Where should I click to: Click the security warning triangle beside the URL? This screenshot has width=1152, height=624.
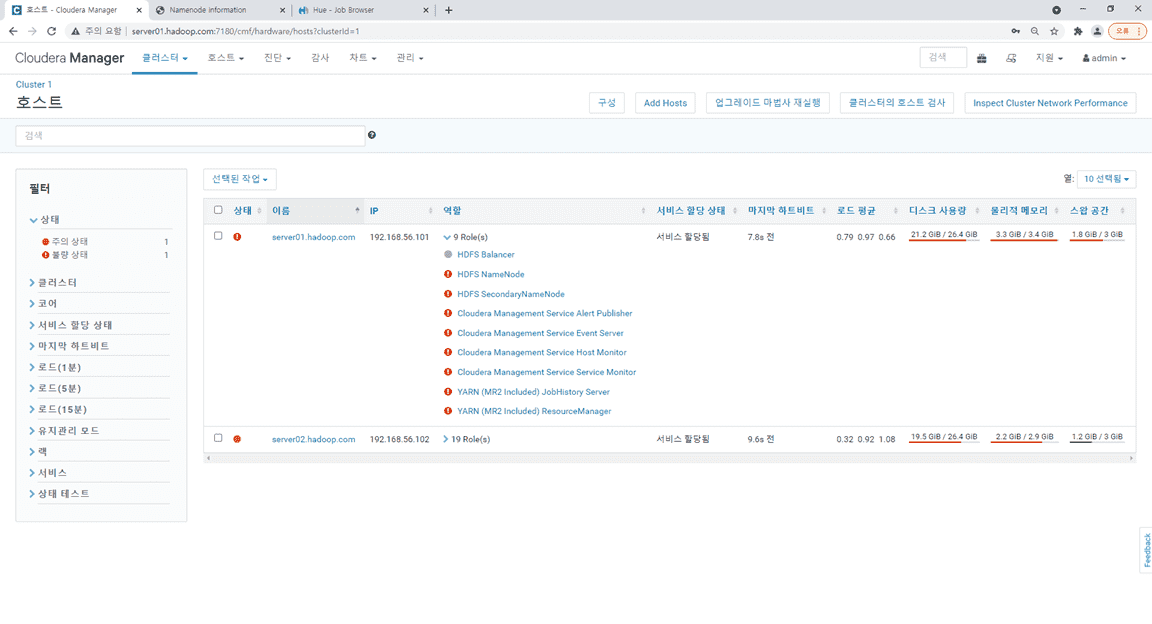75,31
